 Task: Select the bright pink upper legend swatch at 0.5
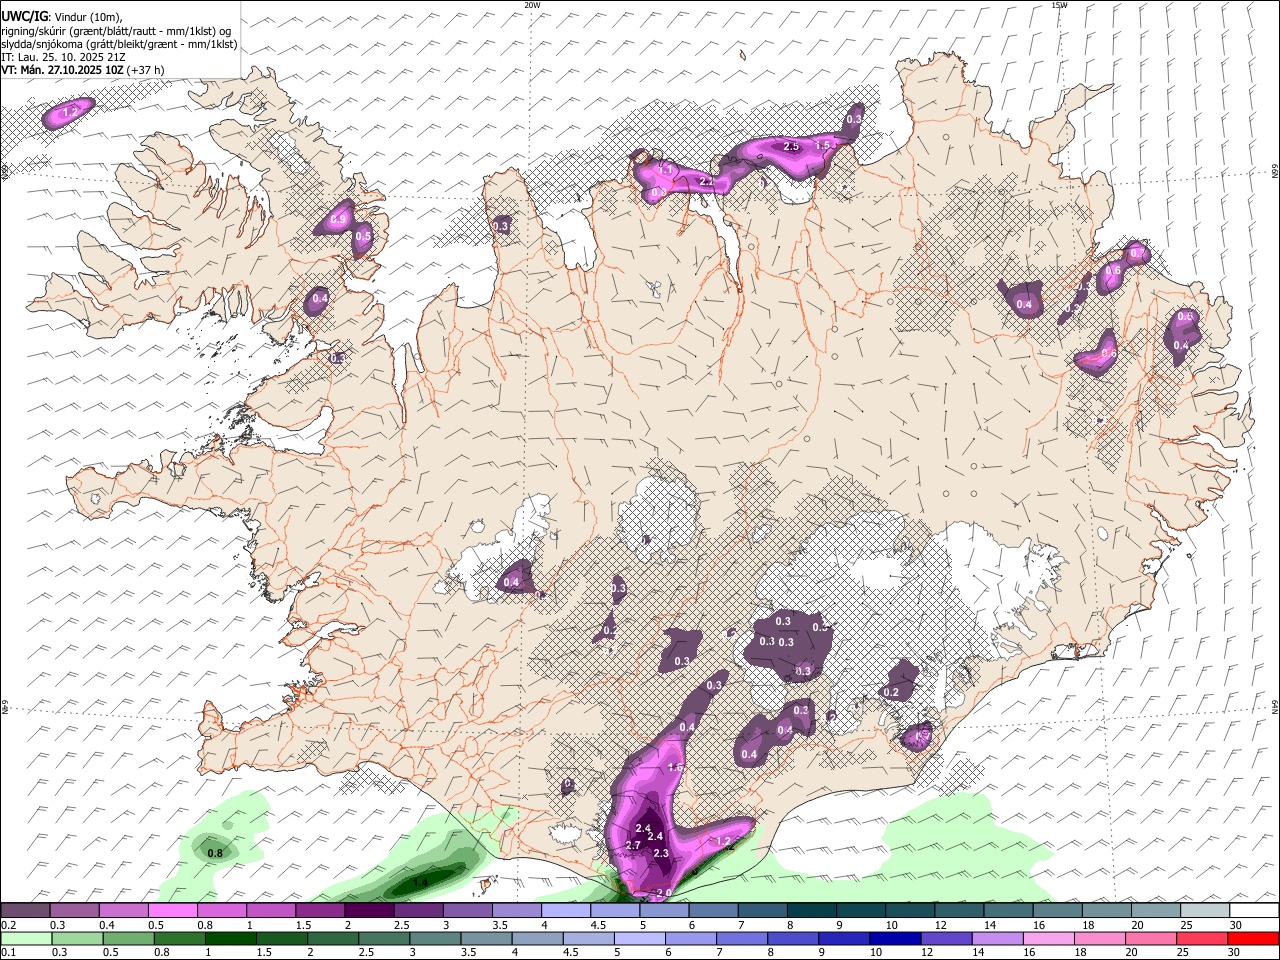tap(172, 911)
